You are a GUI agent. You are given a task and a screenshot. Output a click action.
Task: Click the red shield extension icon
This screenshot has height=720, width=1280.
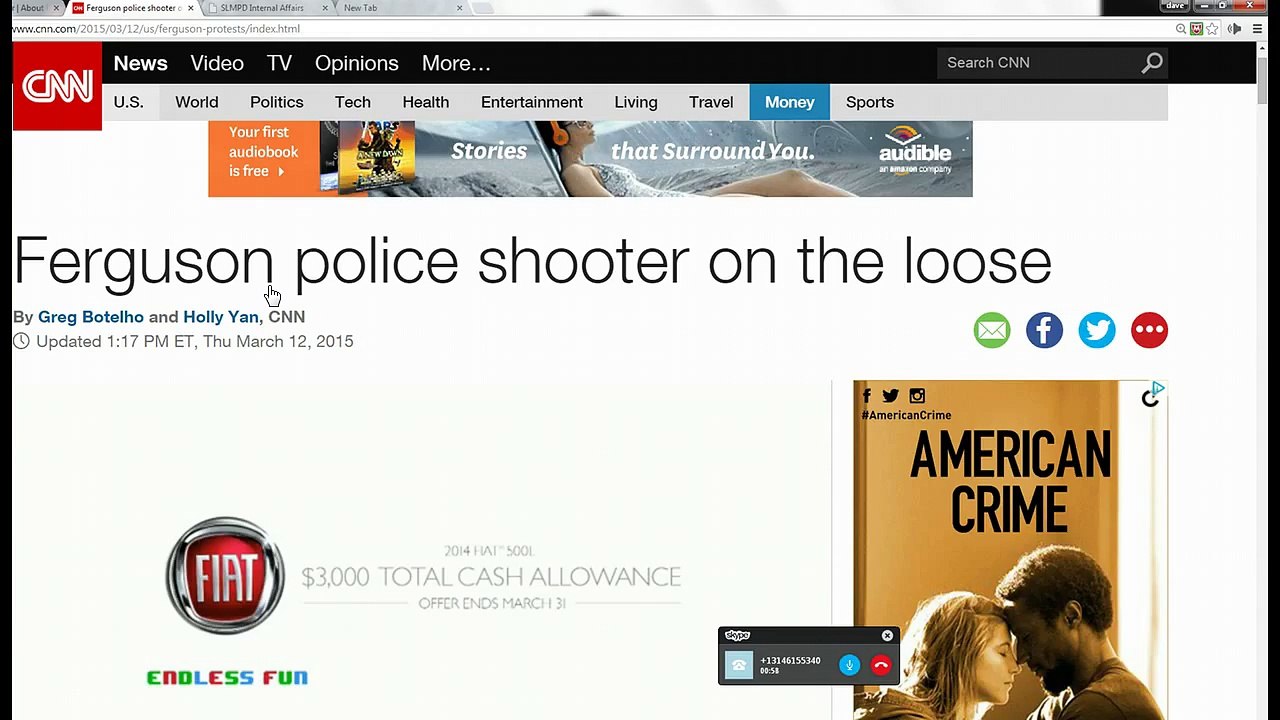(x=1196, y=29)
